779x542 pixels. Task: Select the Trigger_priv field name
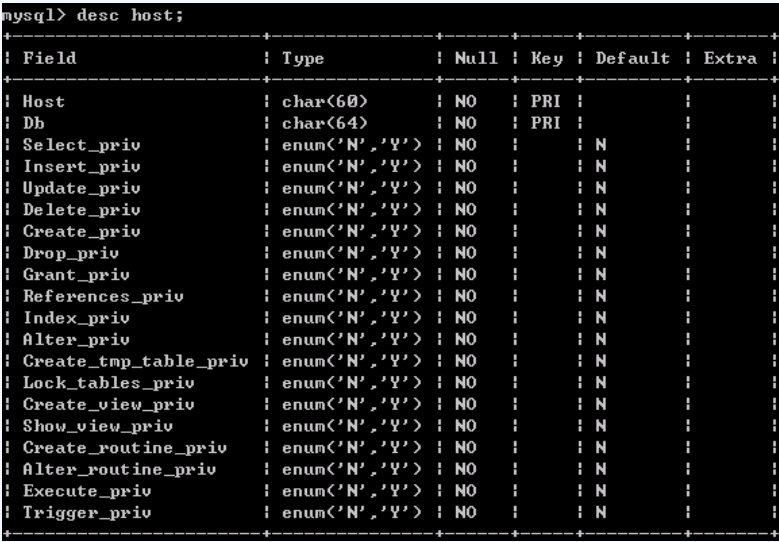point(87,513)
